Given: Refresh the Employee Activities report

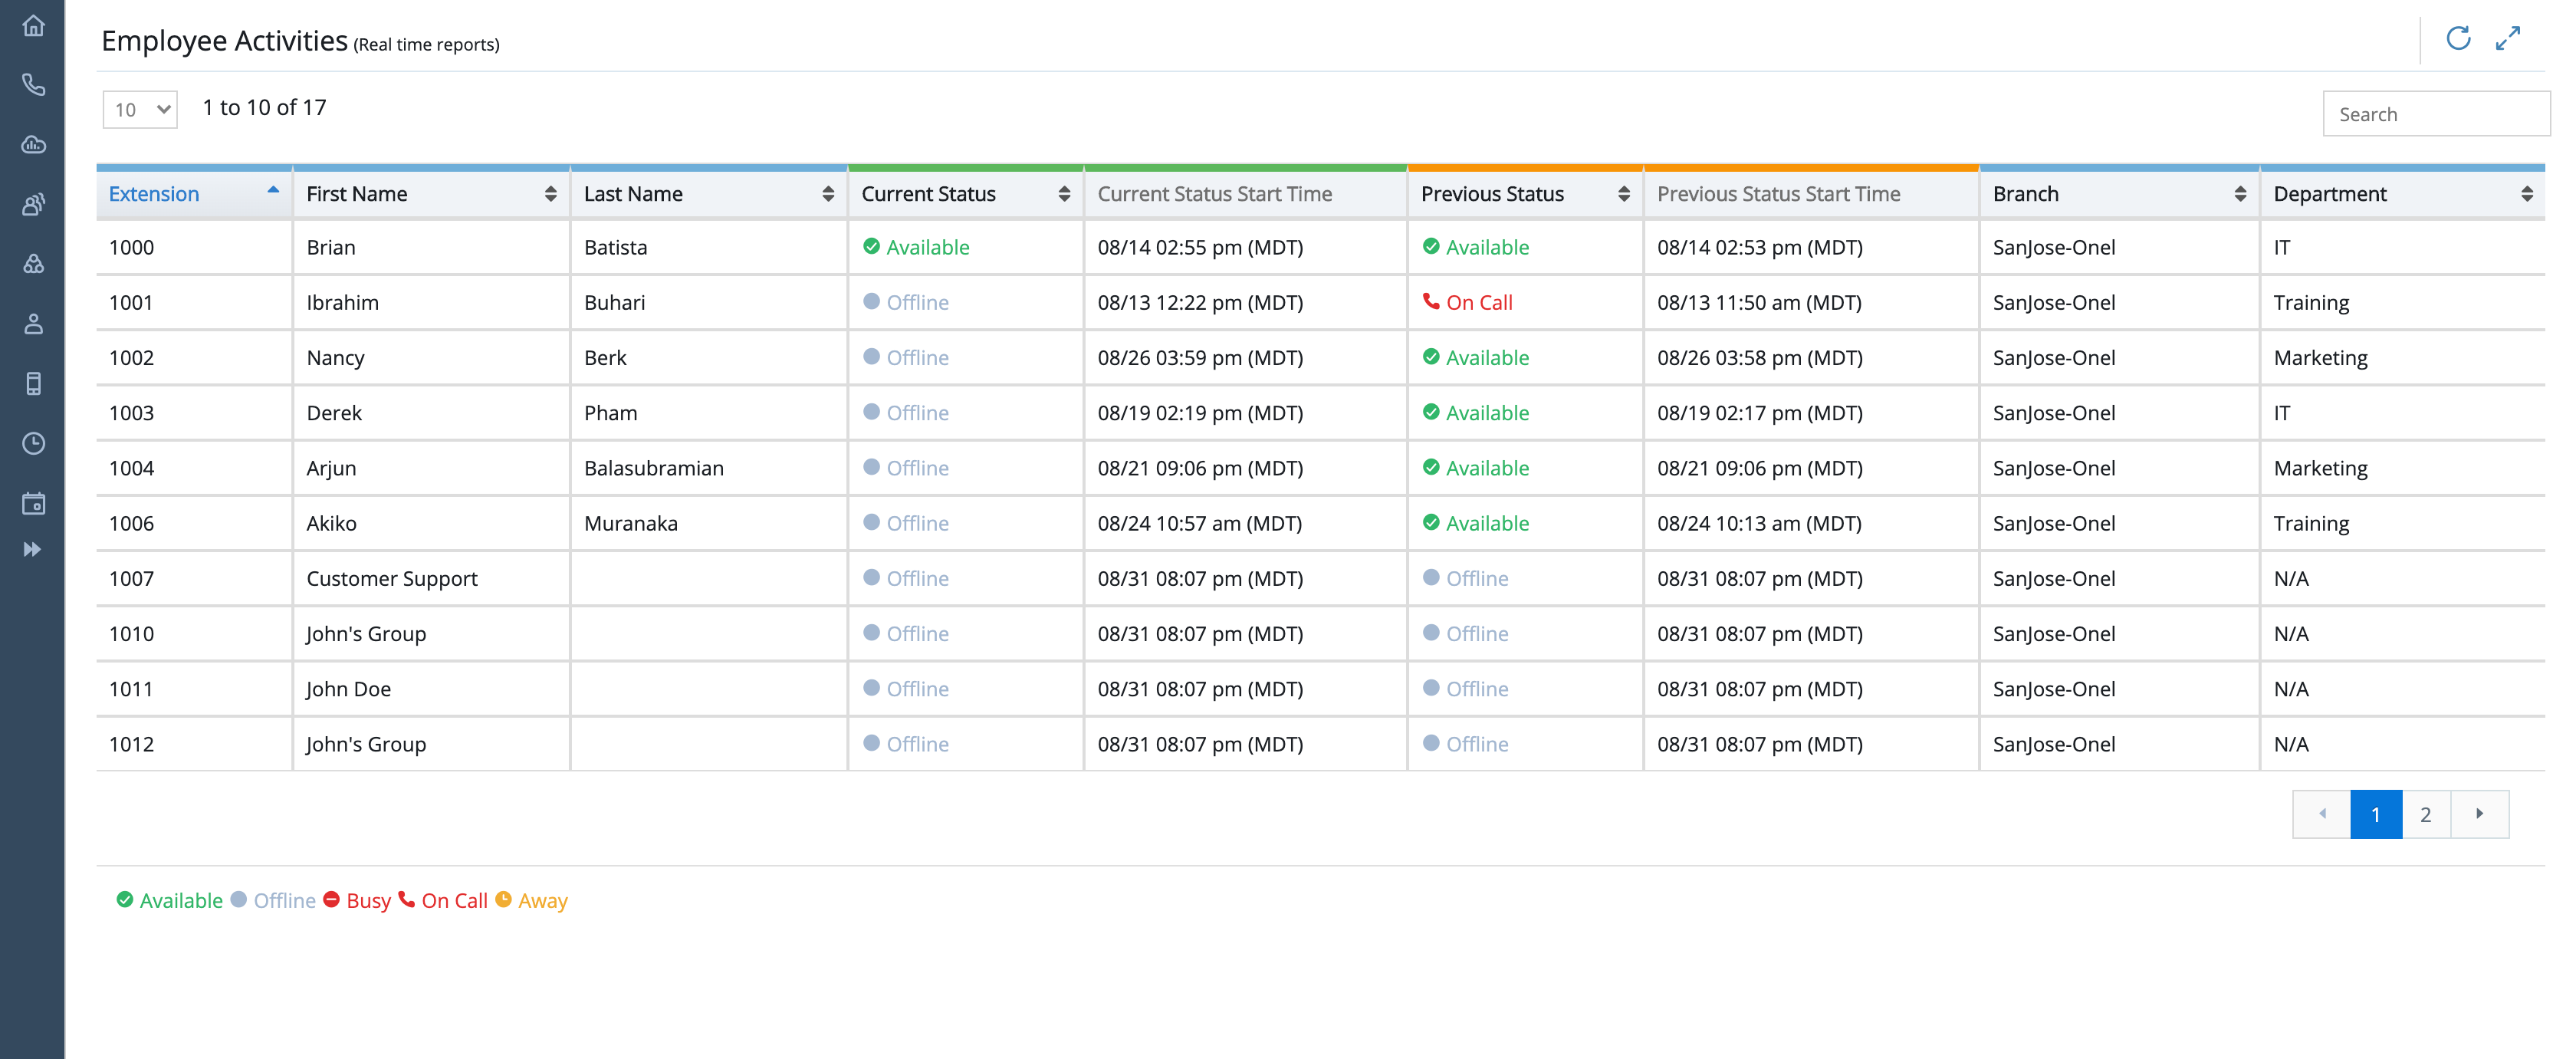Looking at the screenshot, I should tap(2458, 39).
